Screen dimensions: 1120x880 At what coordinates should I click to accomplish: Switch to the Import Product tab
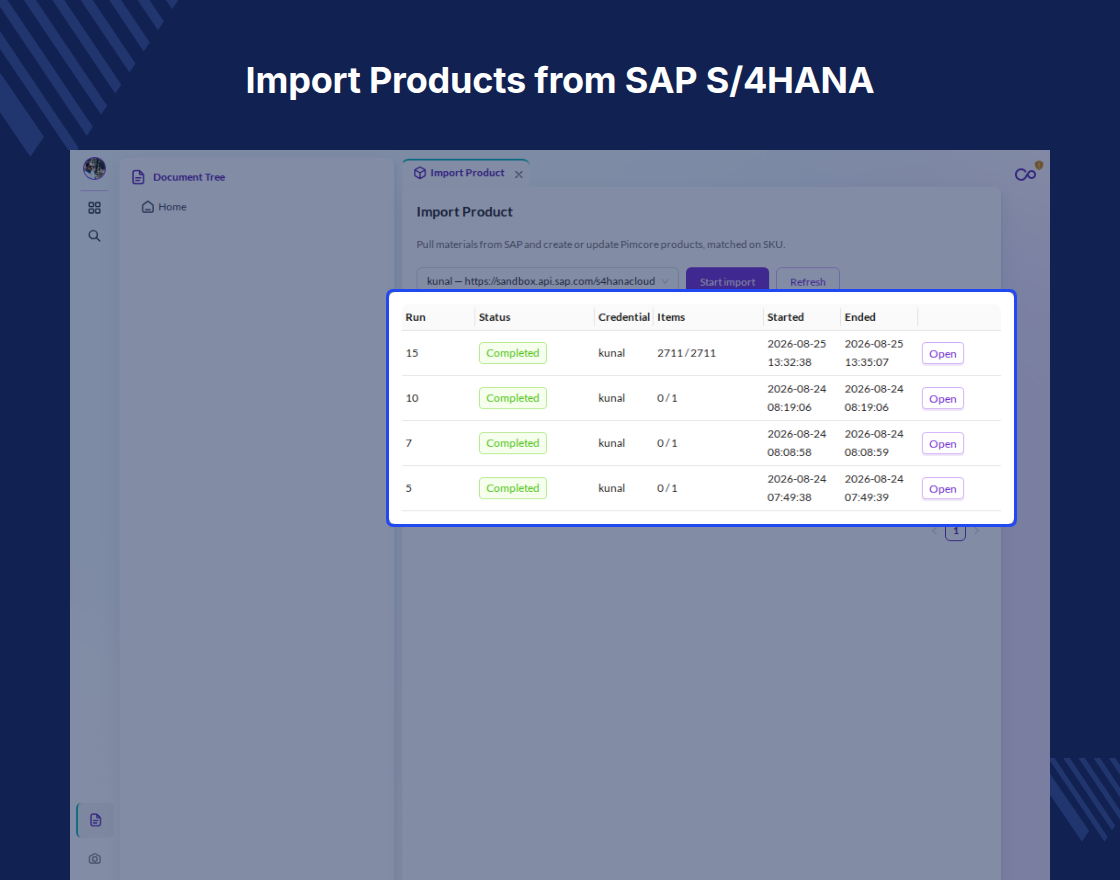pyautogui.click(x=466, y=173)
